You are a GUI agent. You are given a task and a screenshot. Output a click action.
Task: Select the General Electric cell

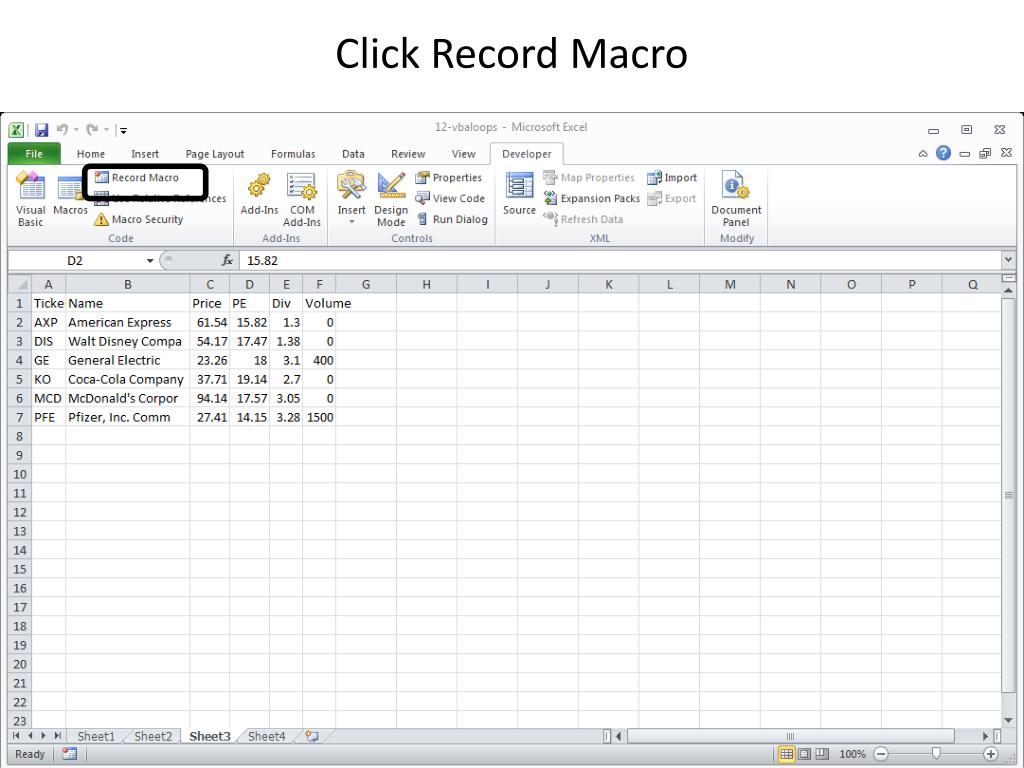click(128, 360)
